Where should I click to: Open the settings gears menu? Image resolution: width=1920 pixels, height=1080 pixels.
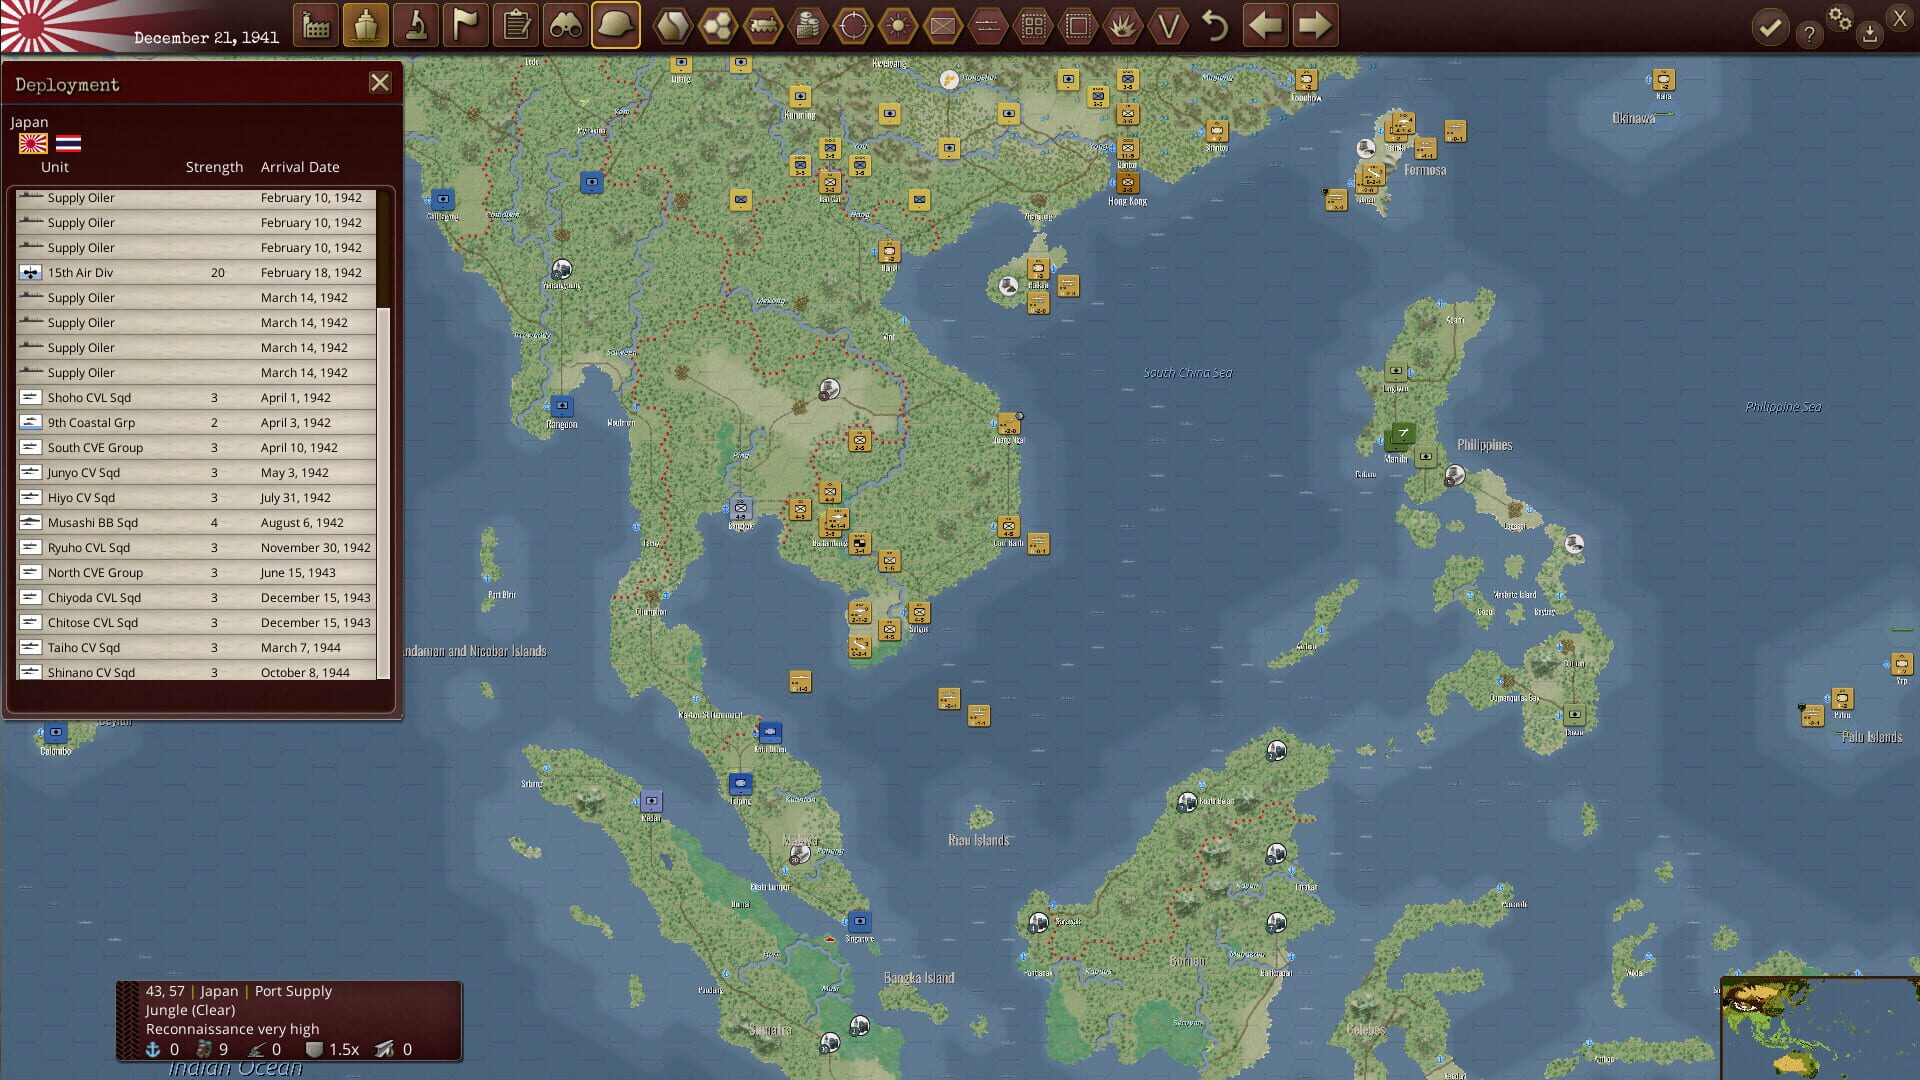[x=1840, y=20]
